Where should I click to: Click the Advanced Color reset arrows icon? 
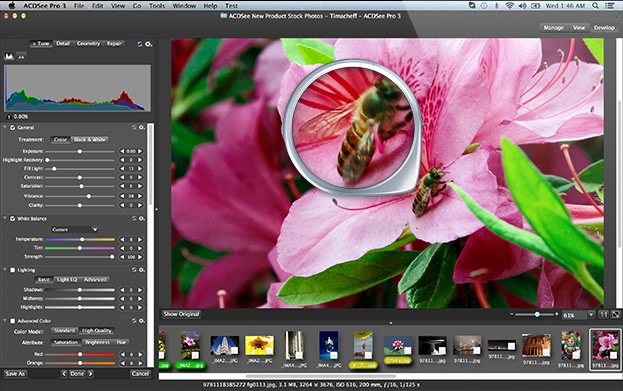[134, 321]
